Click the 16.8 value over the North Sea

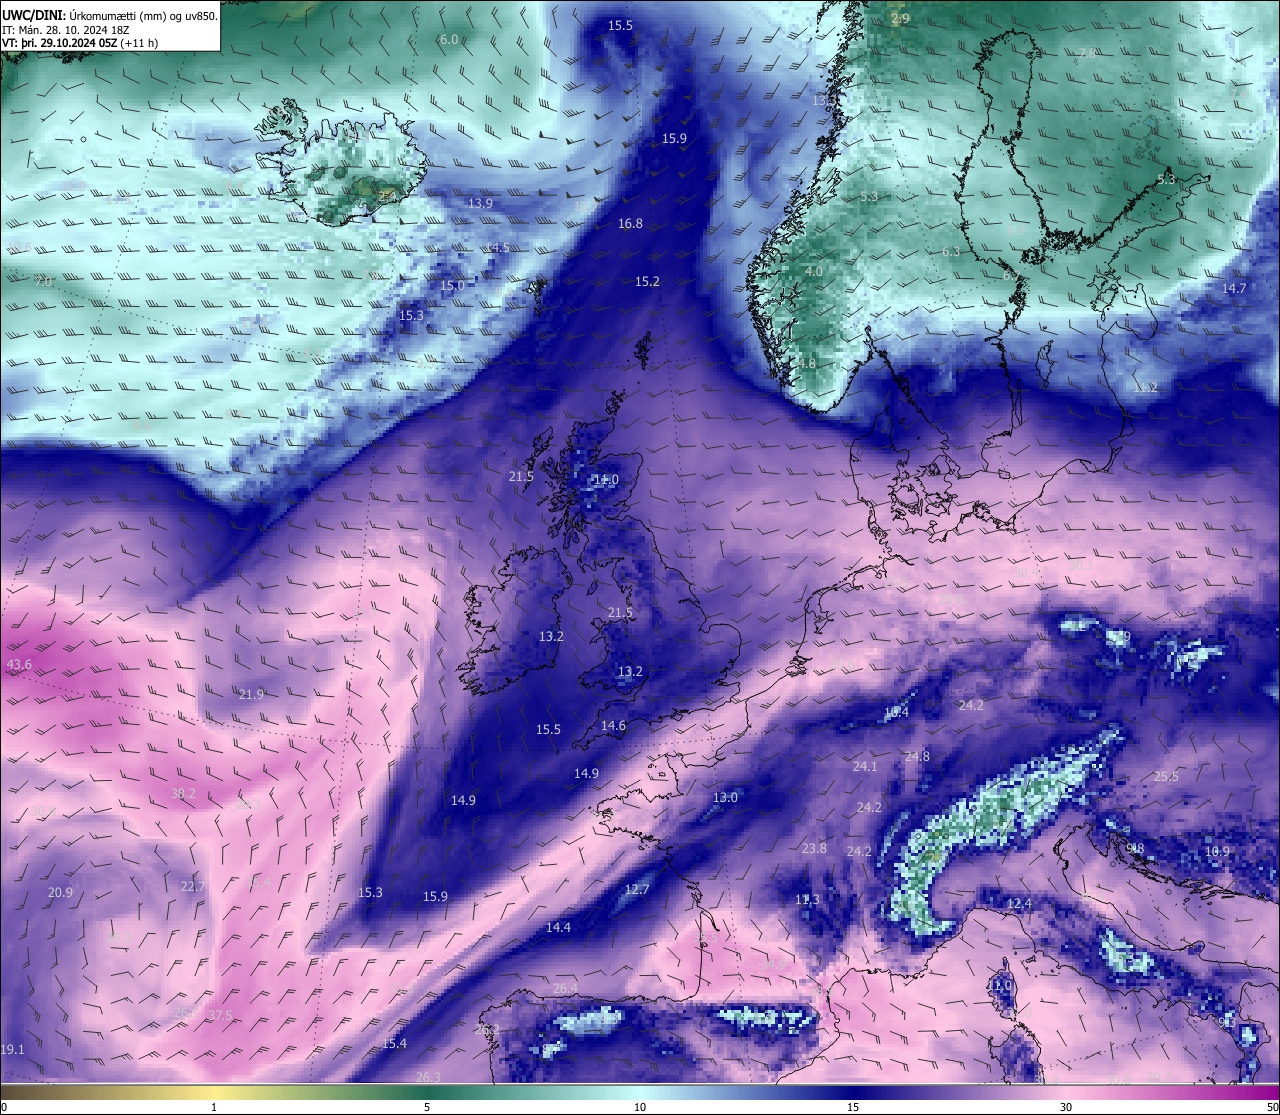click(x=630, y=224)
